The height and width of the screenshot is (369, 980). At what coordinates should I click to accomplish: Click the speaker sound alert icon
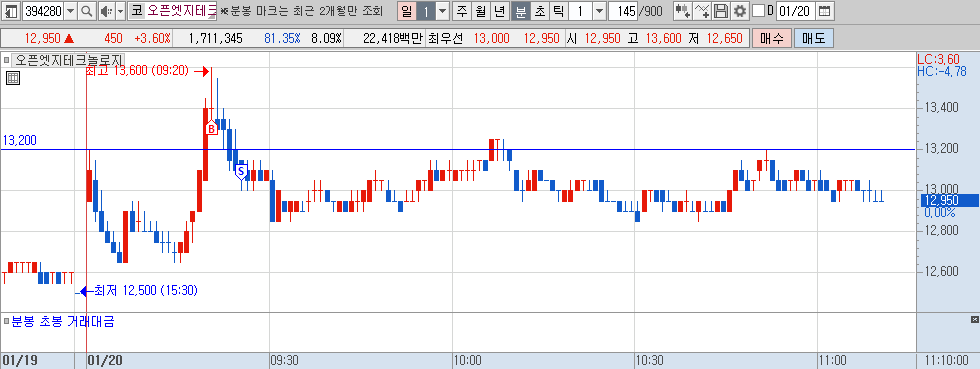[106, 11]
